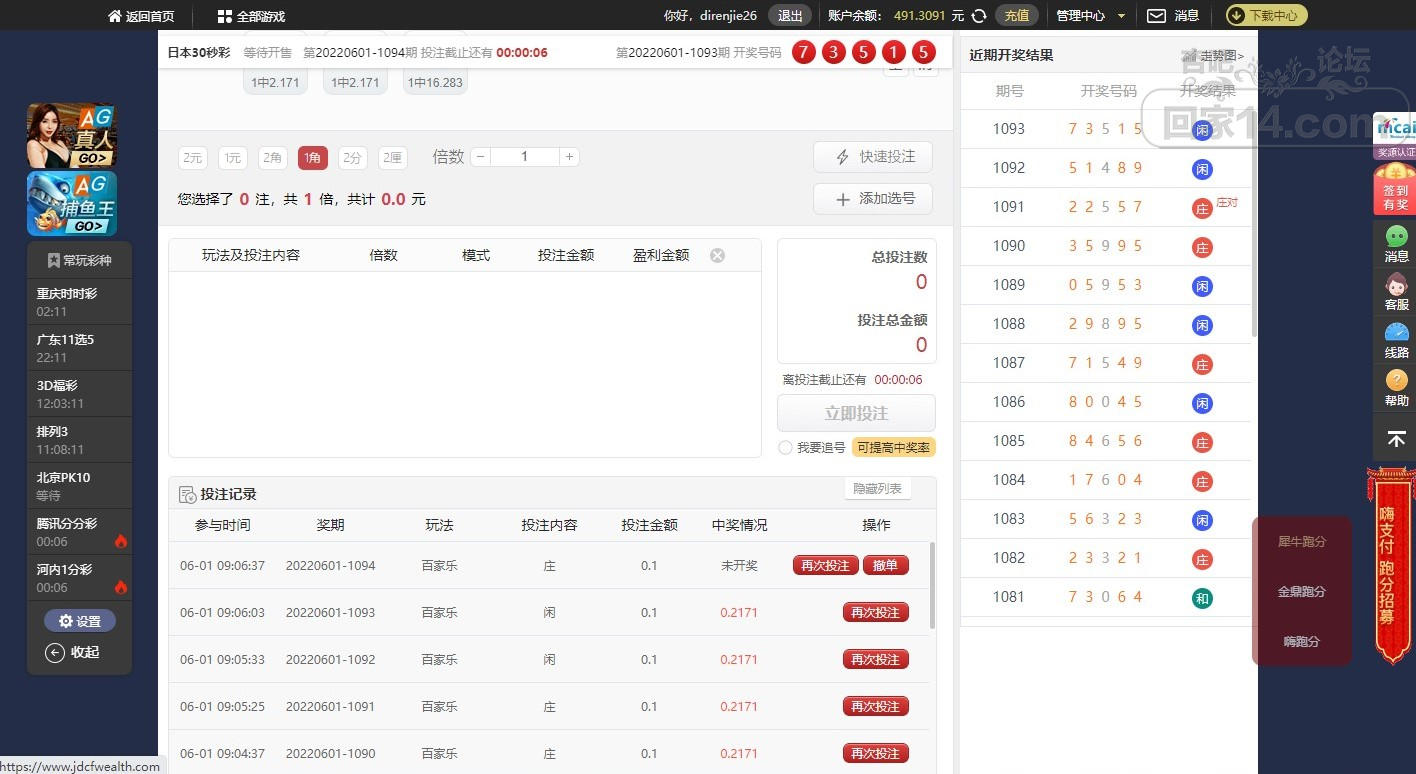This screenshot has height=774, width=1416.
Task: Click the 消息 envelope icon in top bar
Action: [1156, 16]
